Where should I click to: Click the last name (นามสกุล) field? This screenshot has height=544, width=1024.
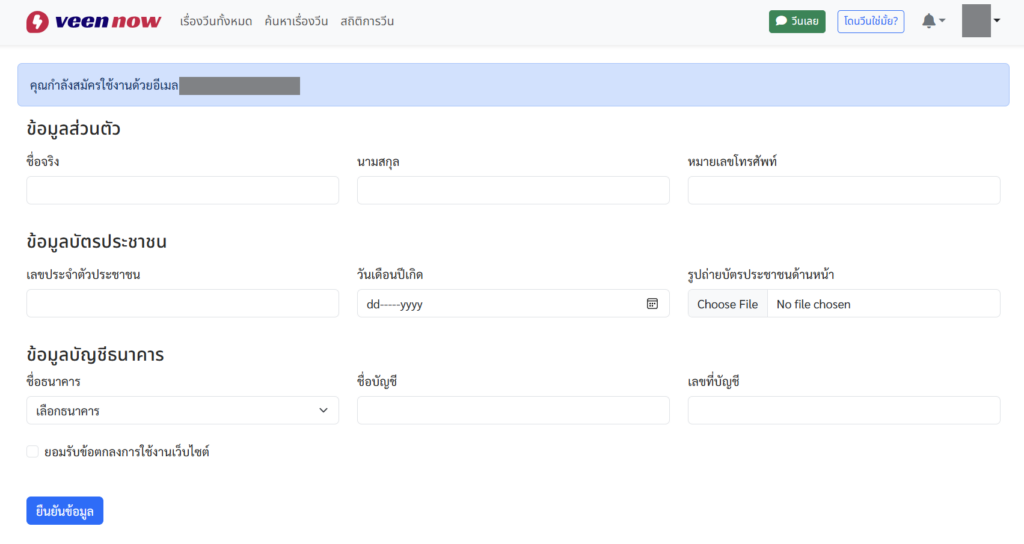(513, 191)
